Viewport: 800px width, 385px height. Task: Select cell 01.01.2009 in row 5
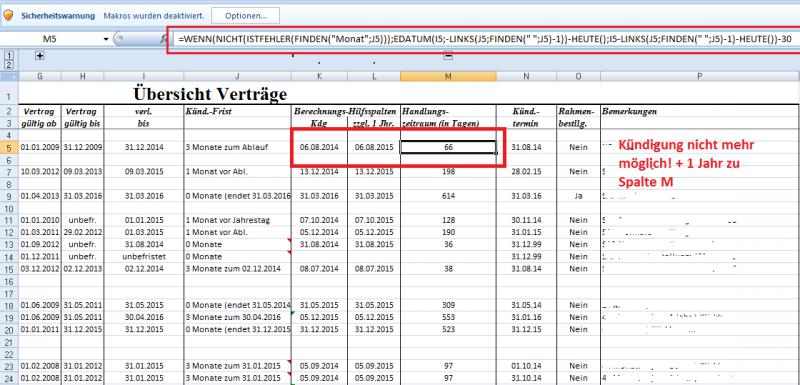[40, 147]
